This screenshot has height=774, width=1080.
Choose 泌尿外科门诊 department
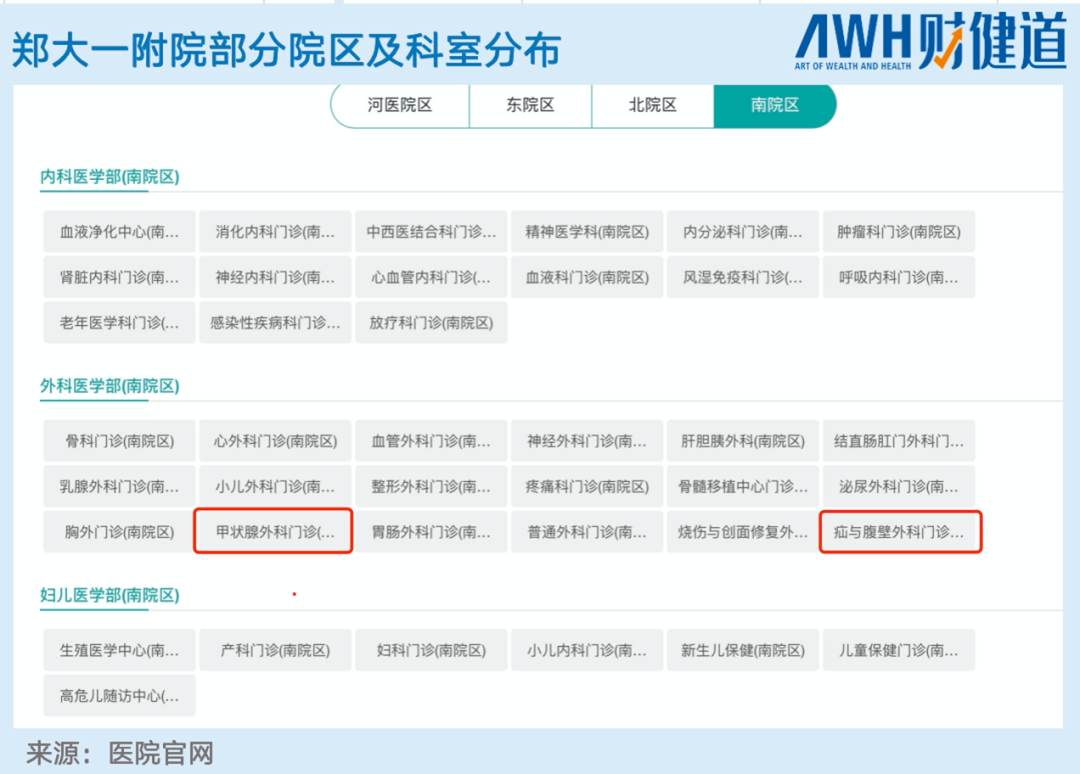tap(899, 487)
